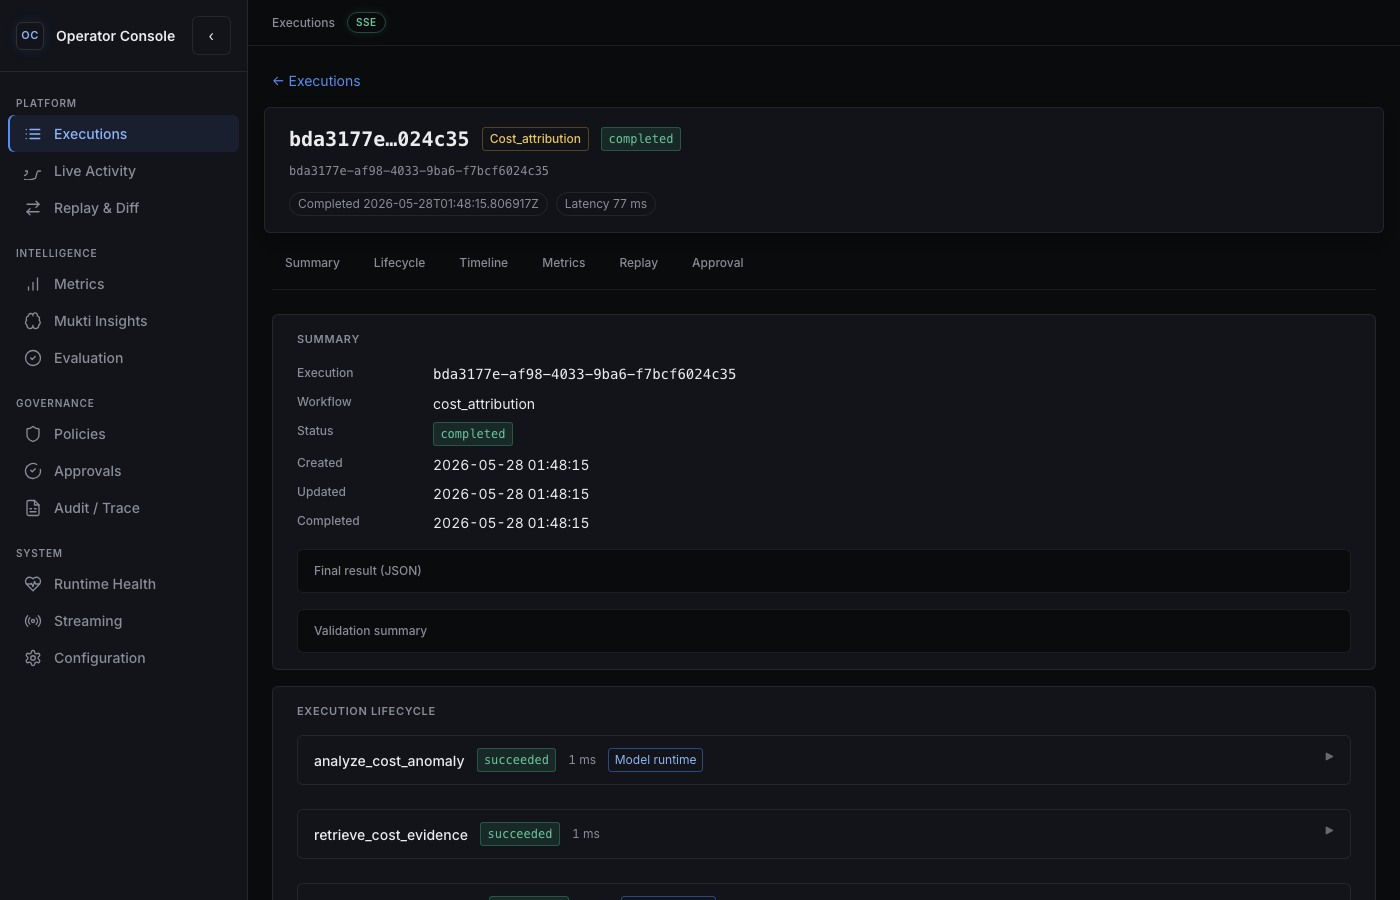Click the Updated date value in Summary
1400x900 pixels.
coord(511,494)
